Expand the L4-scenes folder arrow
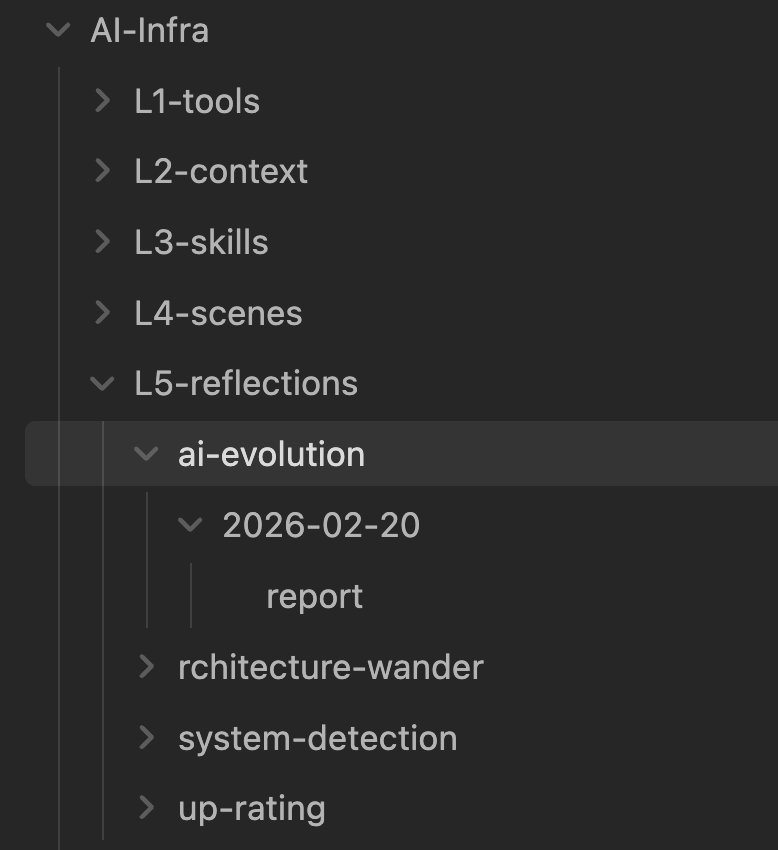 click(x=102, y=313)
